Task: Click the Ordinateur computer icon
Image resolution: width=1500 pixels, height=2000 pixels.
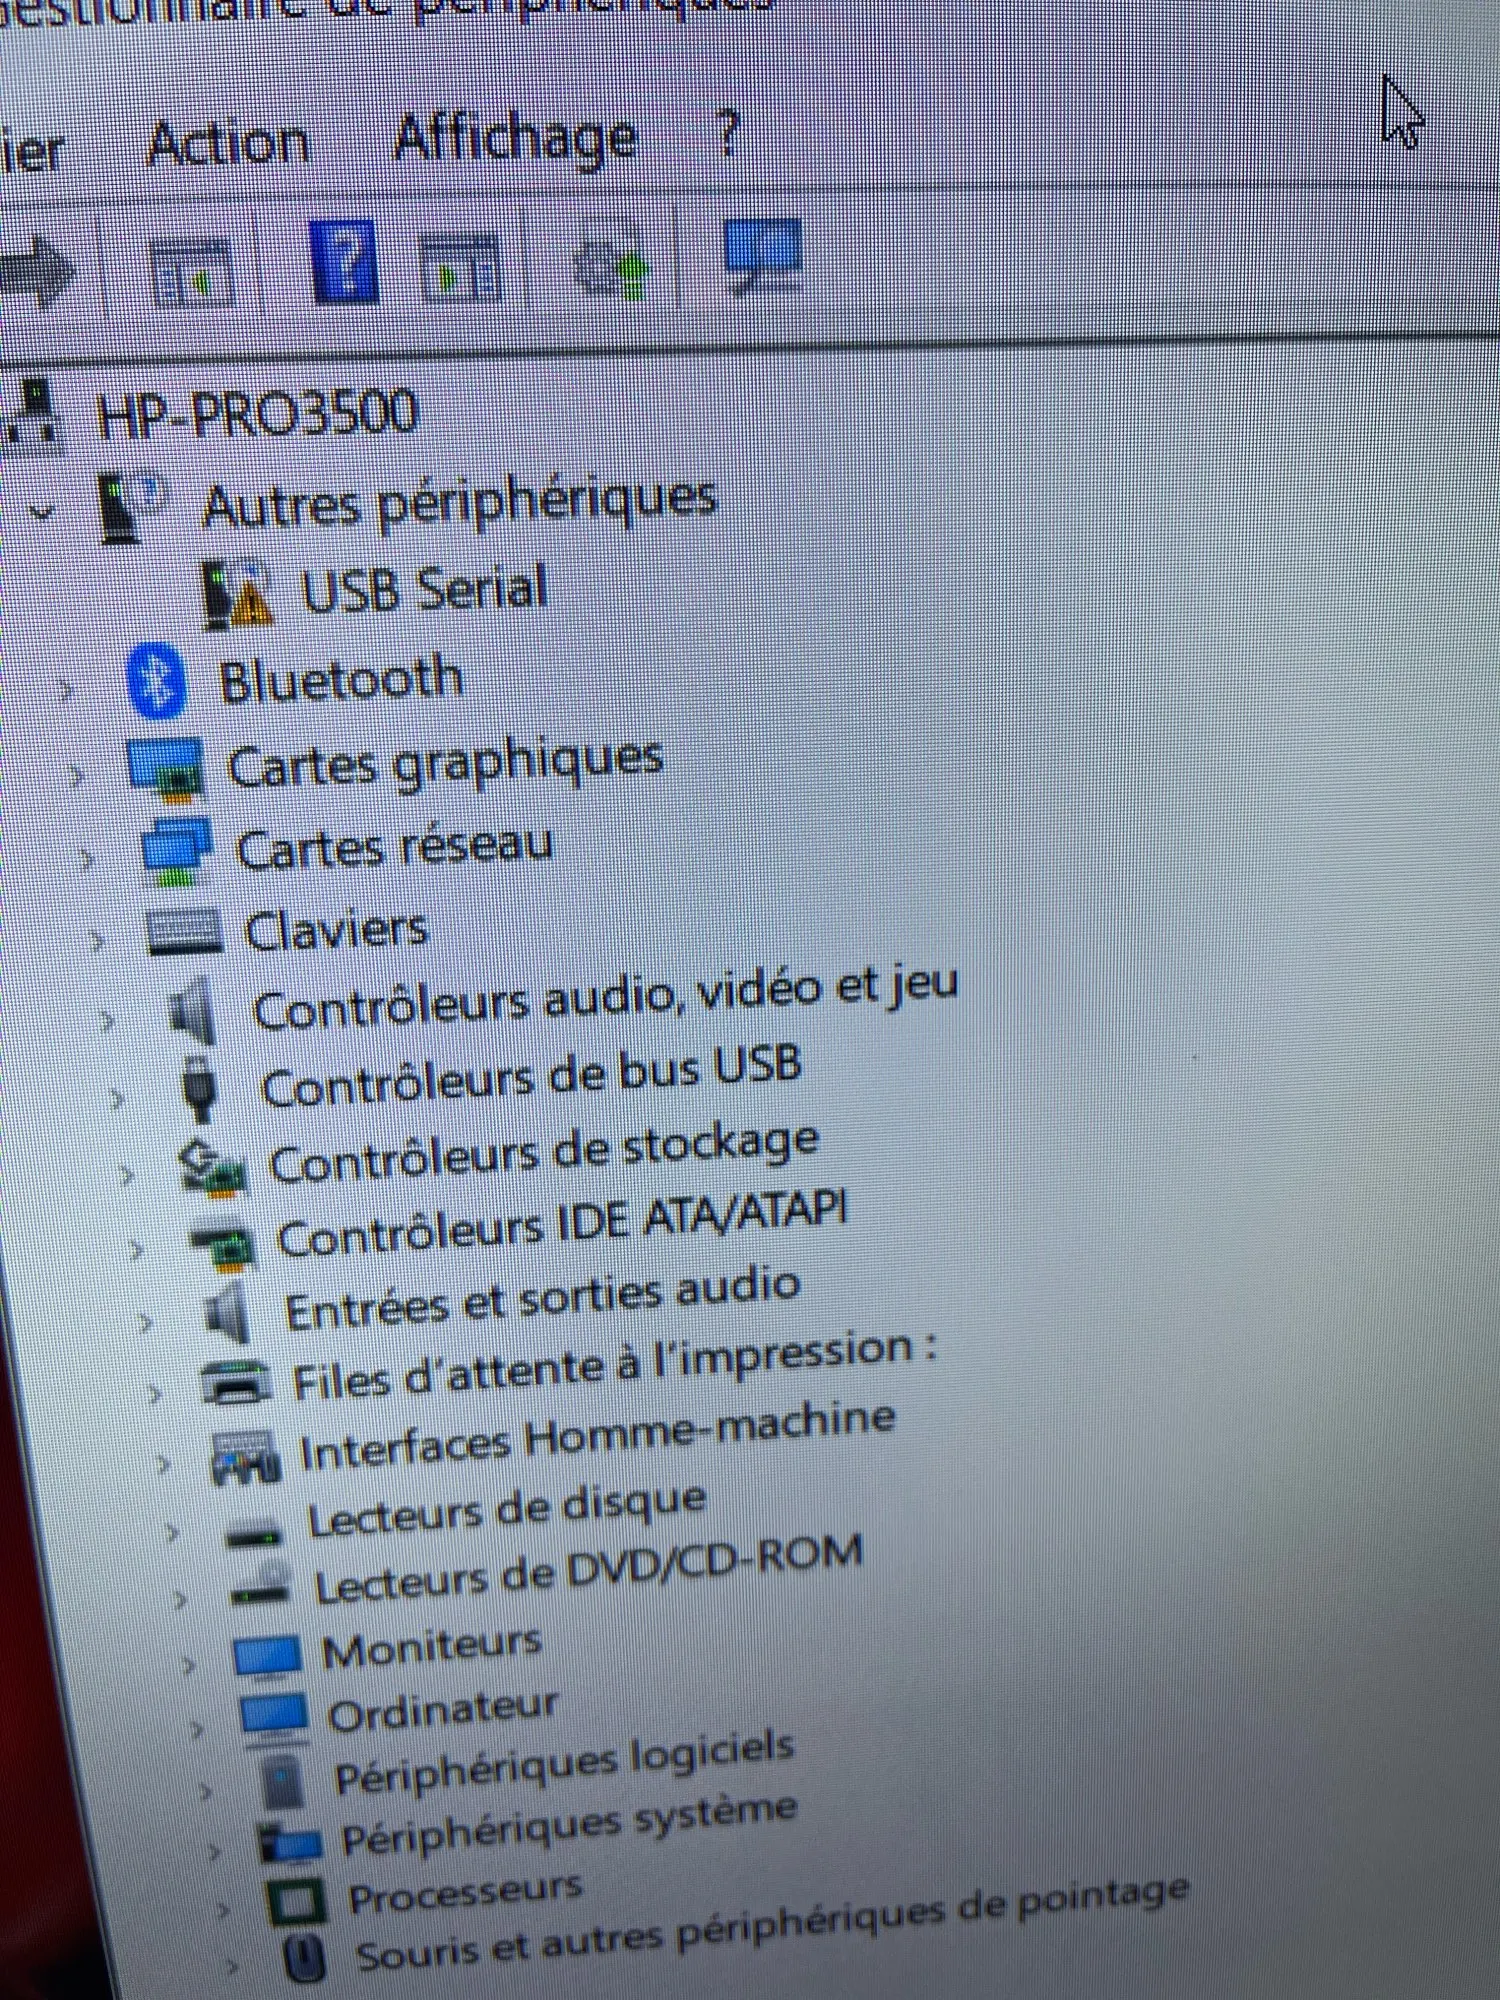Action: pos(274,1718)
